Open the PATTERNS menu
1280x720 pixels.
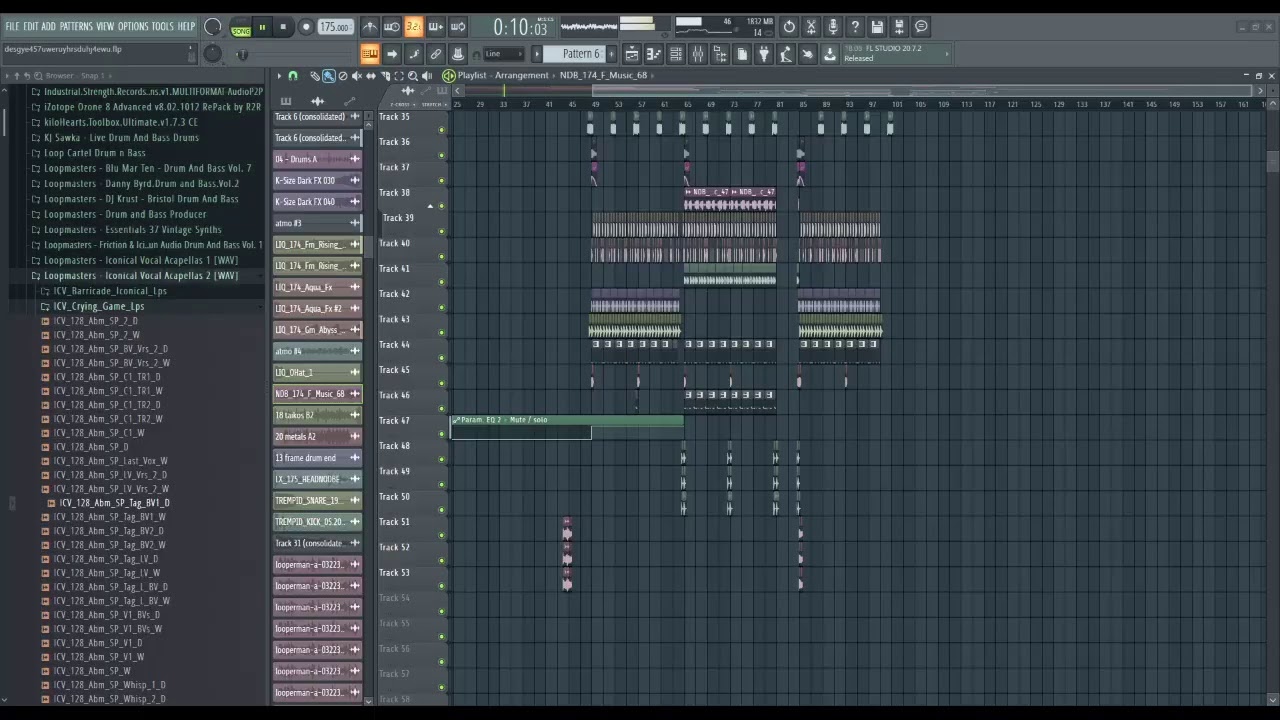pos(75,26)
